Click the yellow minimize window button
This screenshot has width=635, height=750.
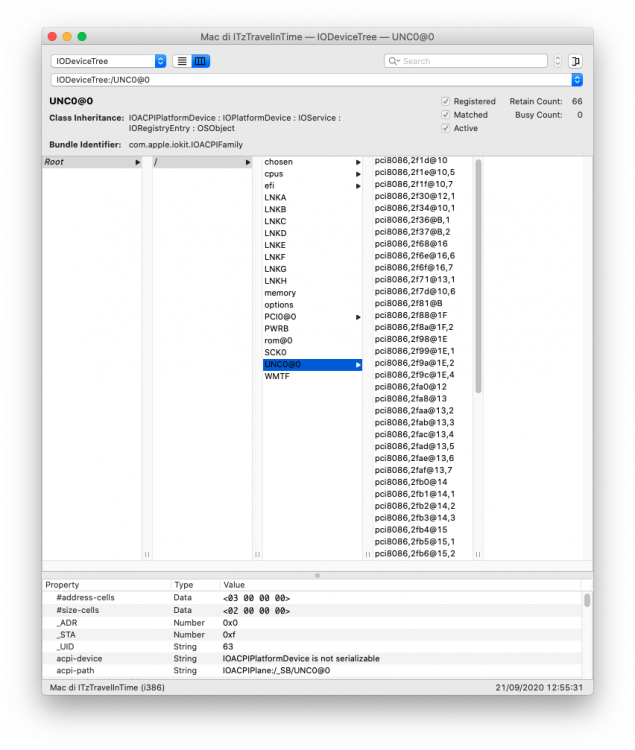click(x=67, y=37)
